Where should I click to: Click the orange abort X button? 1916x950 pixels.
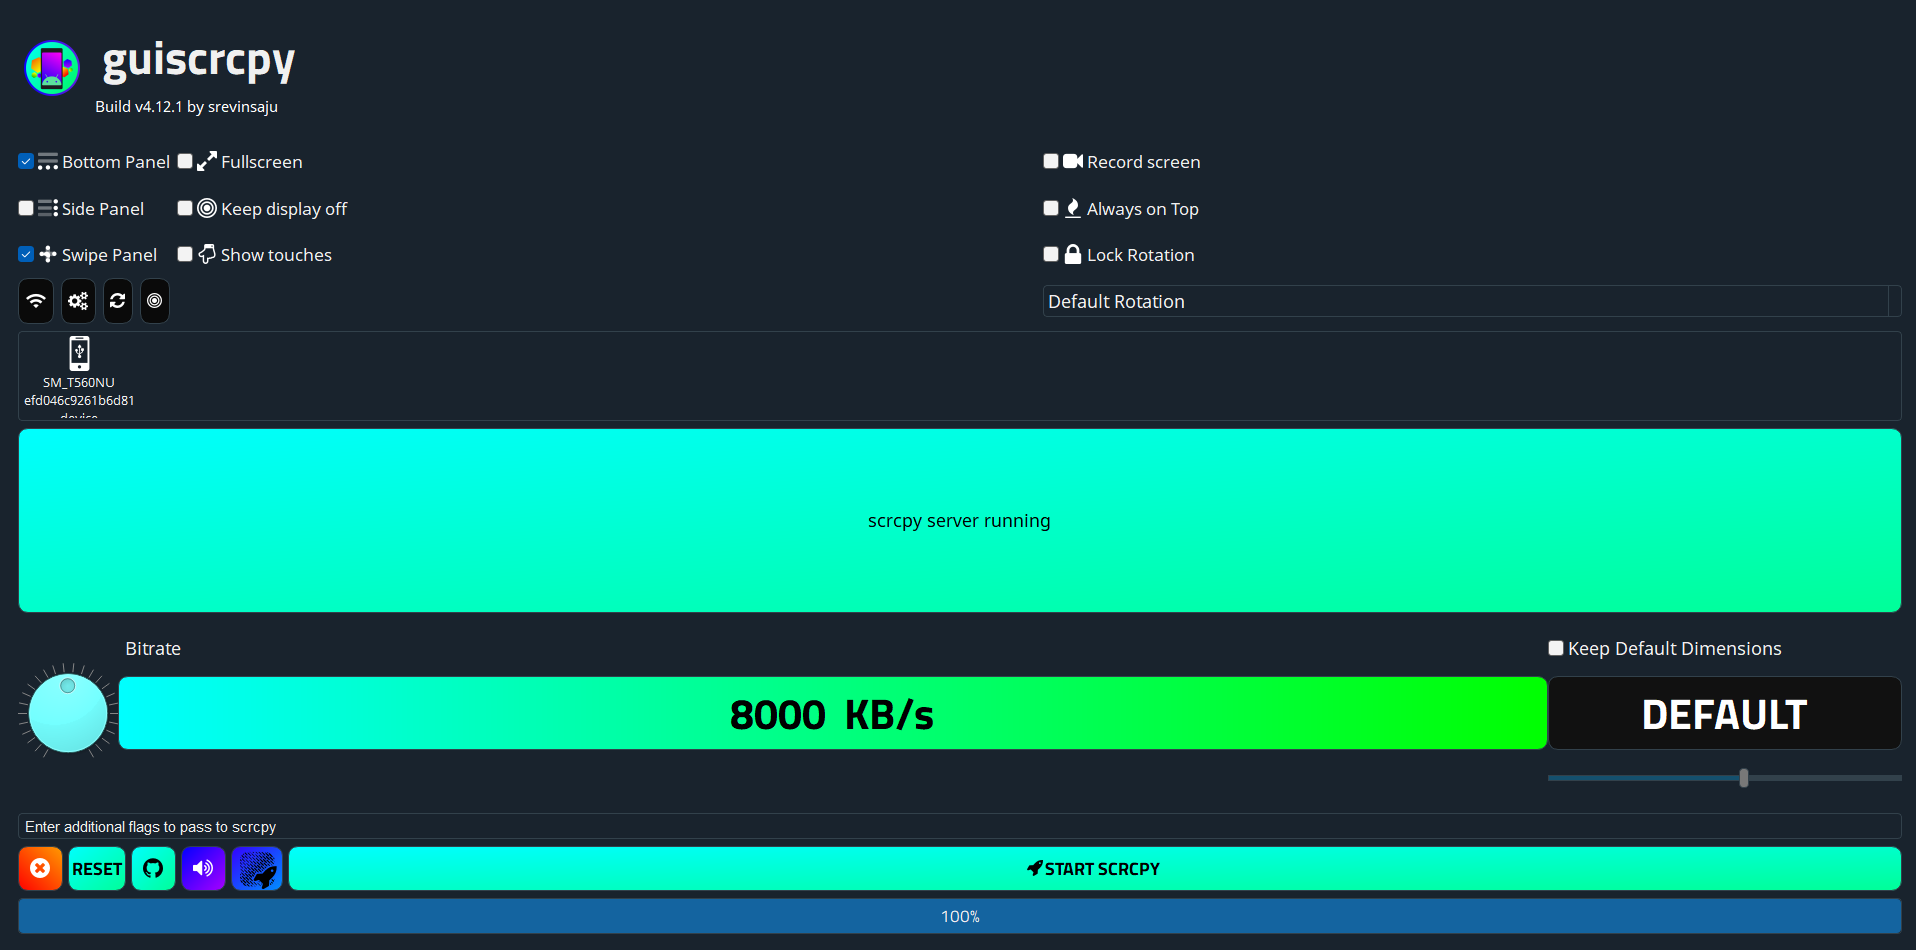click(x=40, y=868)
